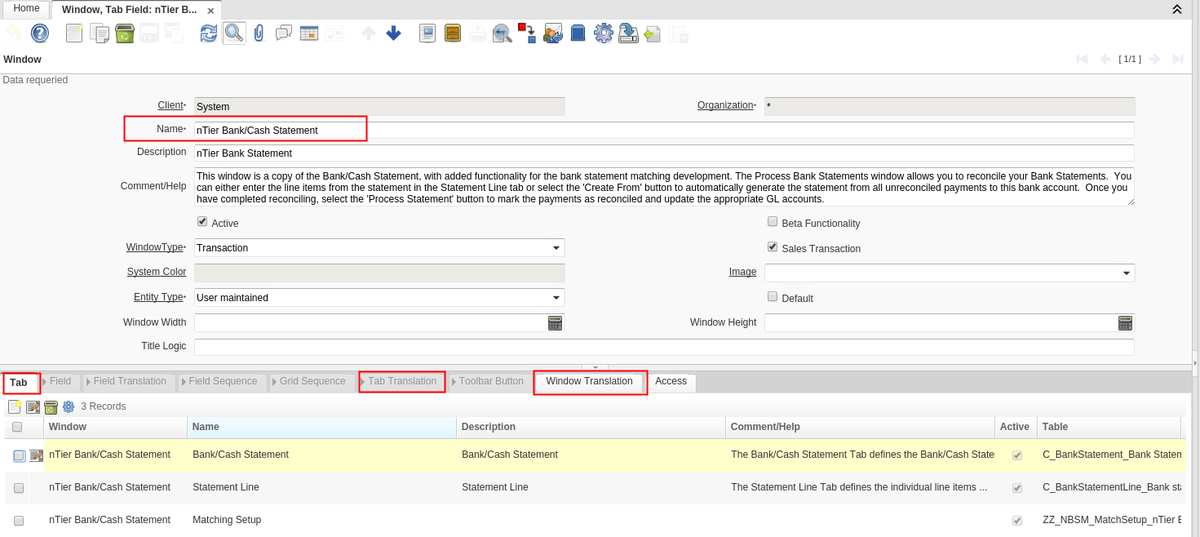Open the Access tab
Viewport: 1200px width, 537px height.
click(x=671, y=381)
